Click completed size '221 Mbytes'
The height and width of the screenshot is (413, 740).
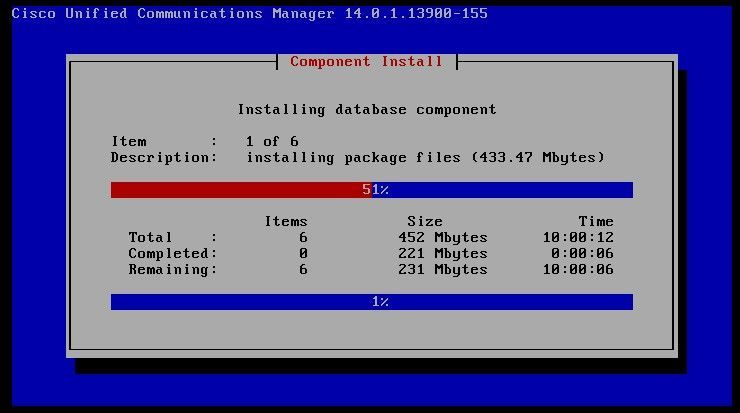pos(443,253)
